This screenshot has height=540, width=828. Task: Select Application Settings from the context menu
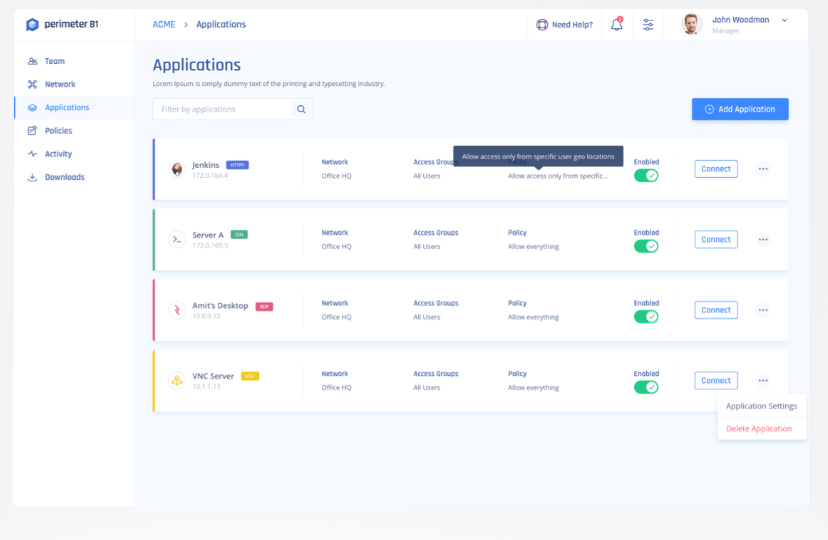point(761,406)
